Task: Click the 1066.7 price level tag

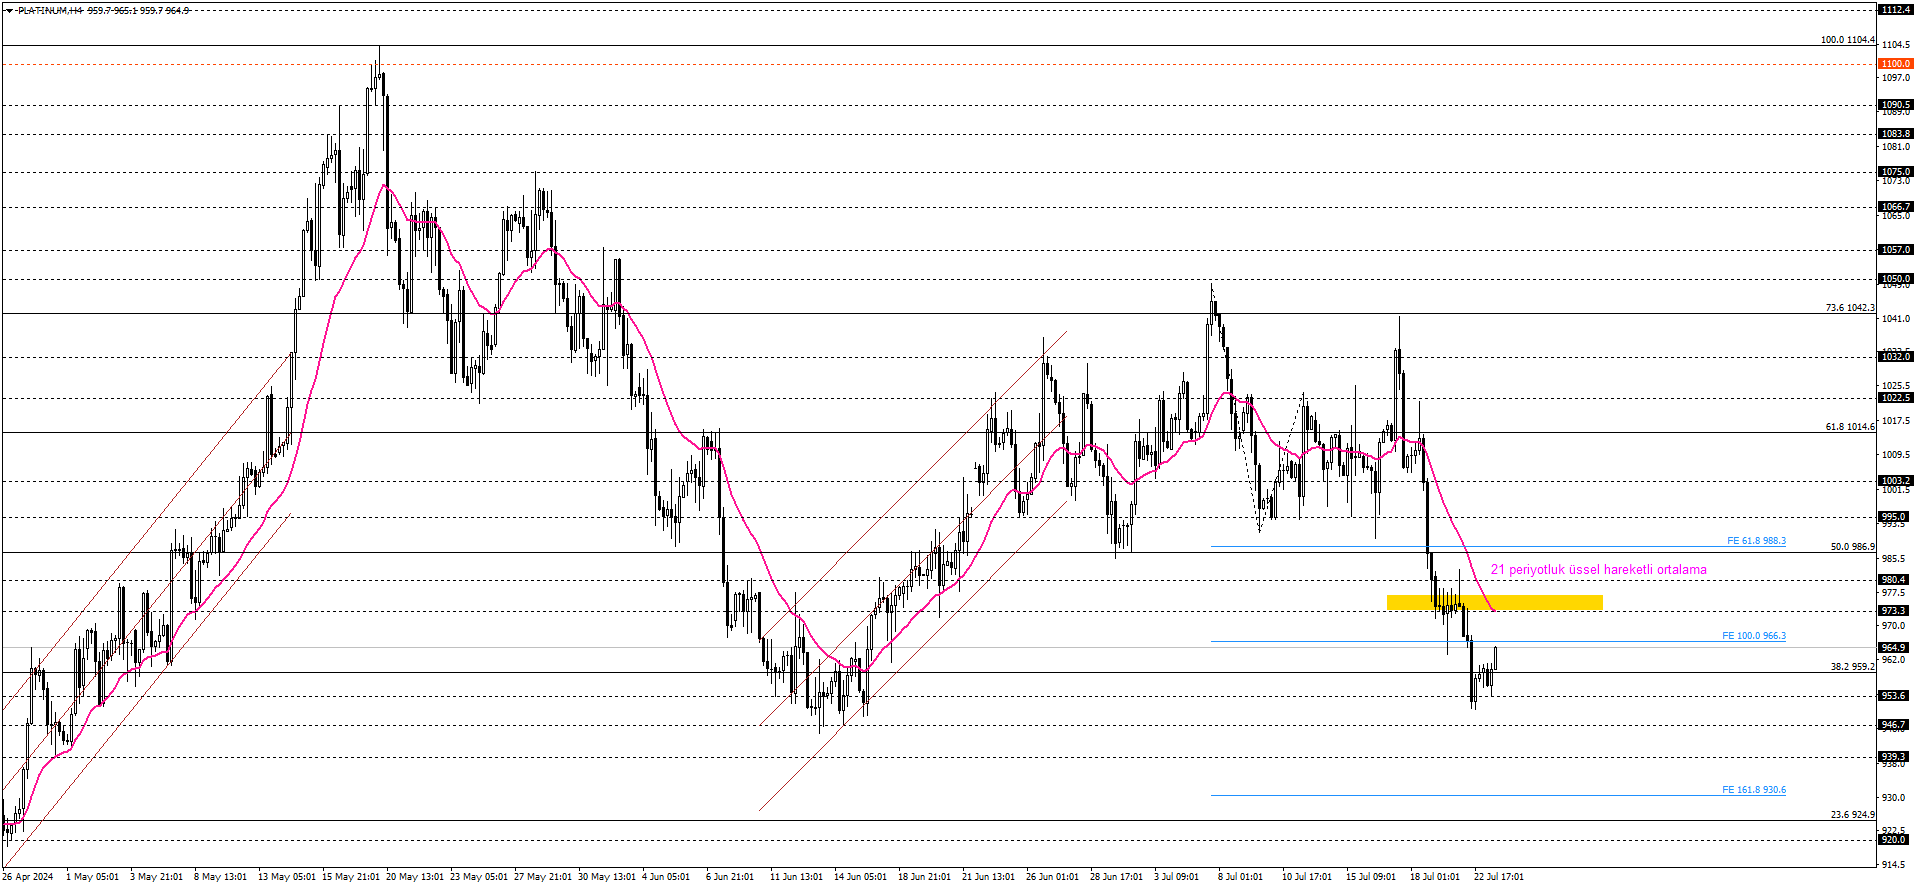Action: click(x=1895, y=207)
